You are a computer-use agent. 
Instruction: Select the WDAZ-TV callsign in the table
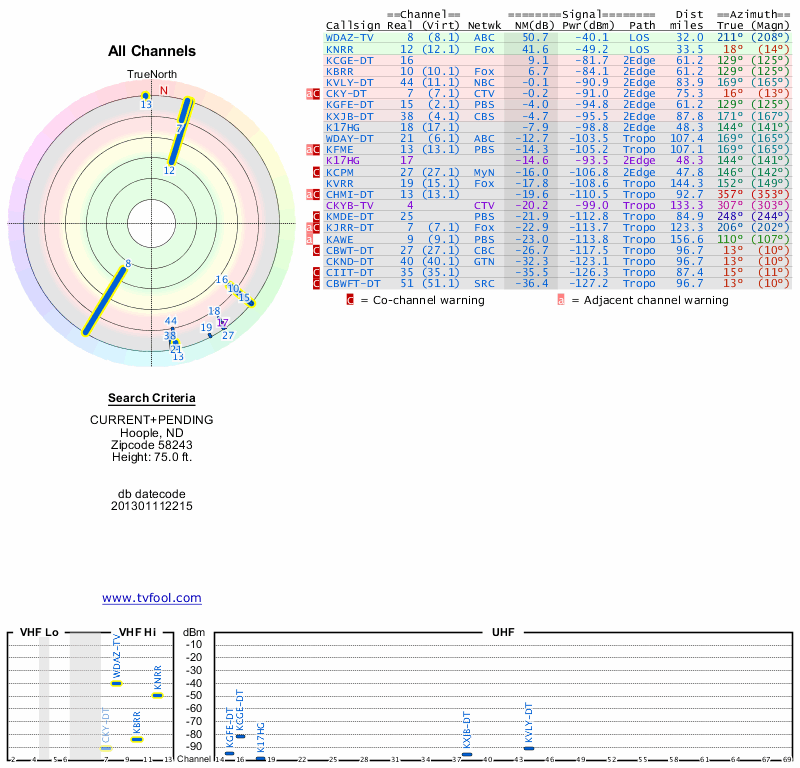[x=350, y=37]
